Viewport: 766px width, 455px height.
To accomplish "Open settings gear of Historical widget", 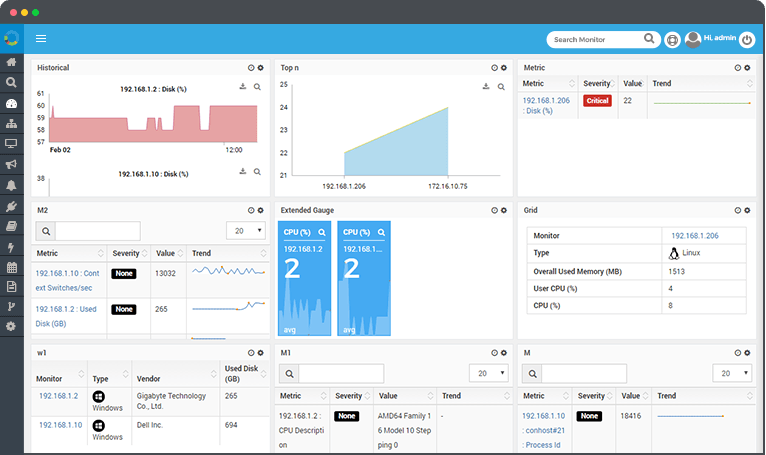I will [x=261, y=68].
